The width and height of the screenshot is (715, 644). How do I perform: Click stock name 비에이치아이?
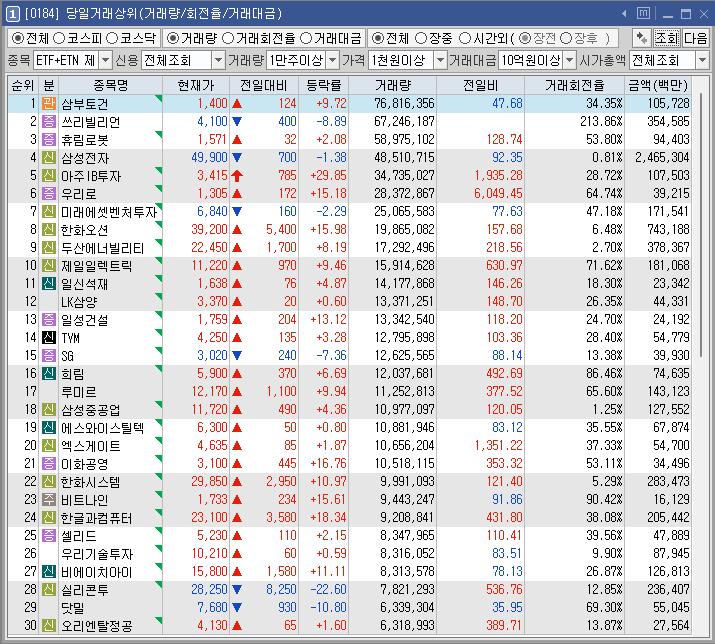tap(96, 571)
